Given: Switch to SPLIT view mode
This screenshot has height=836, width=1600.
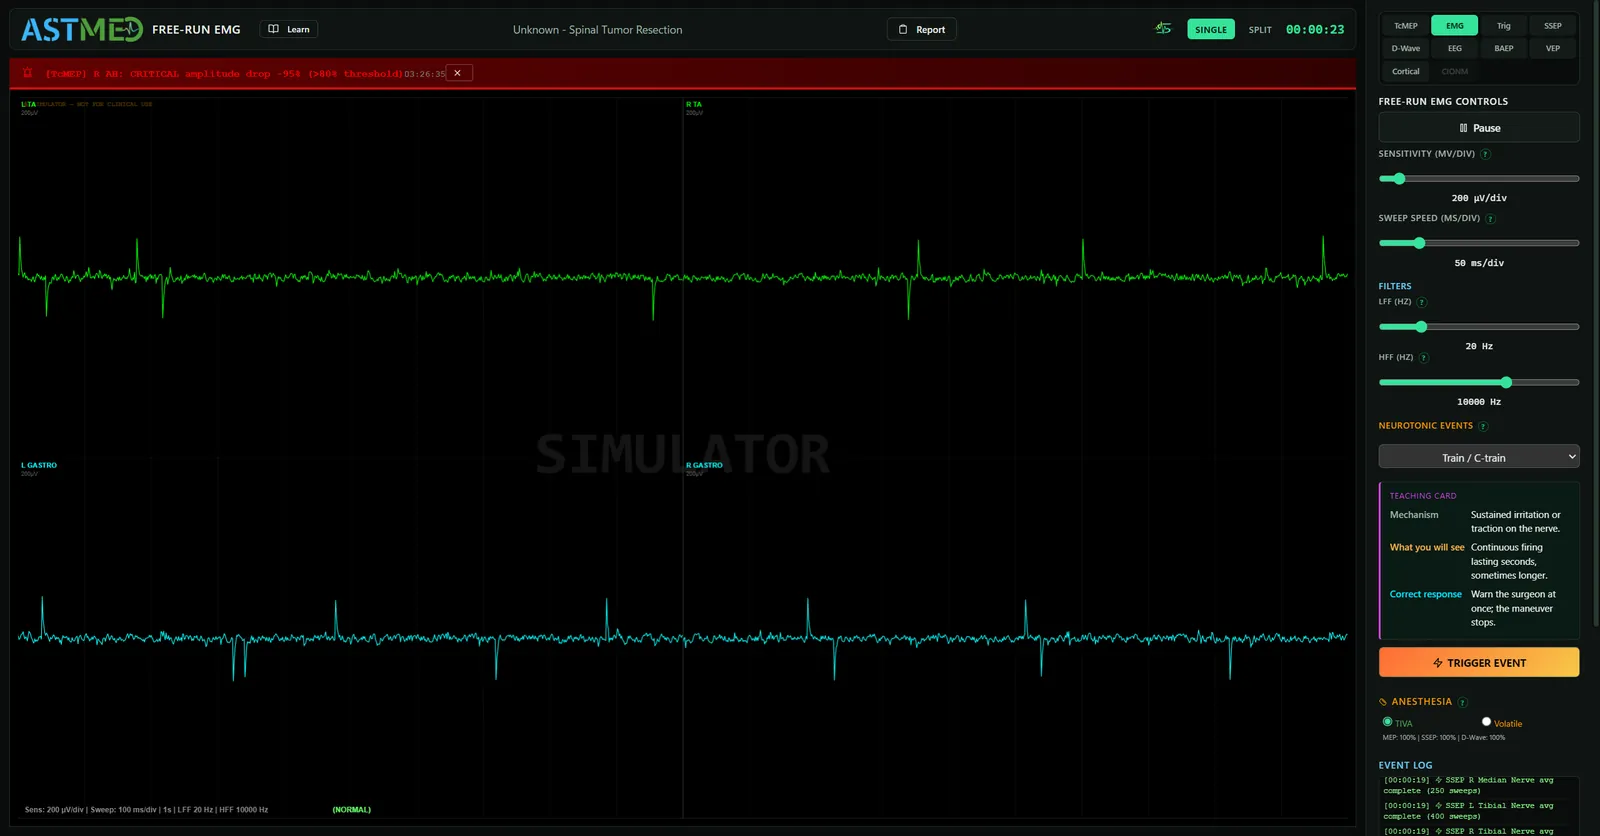Looking at the screenshot, I should pyautogui.click(x=1260, y=30).
